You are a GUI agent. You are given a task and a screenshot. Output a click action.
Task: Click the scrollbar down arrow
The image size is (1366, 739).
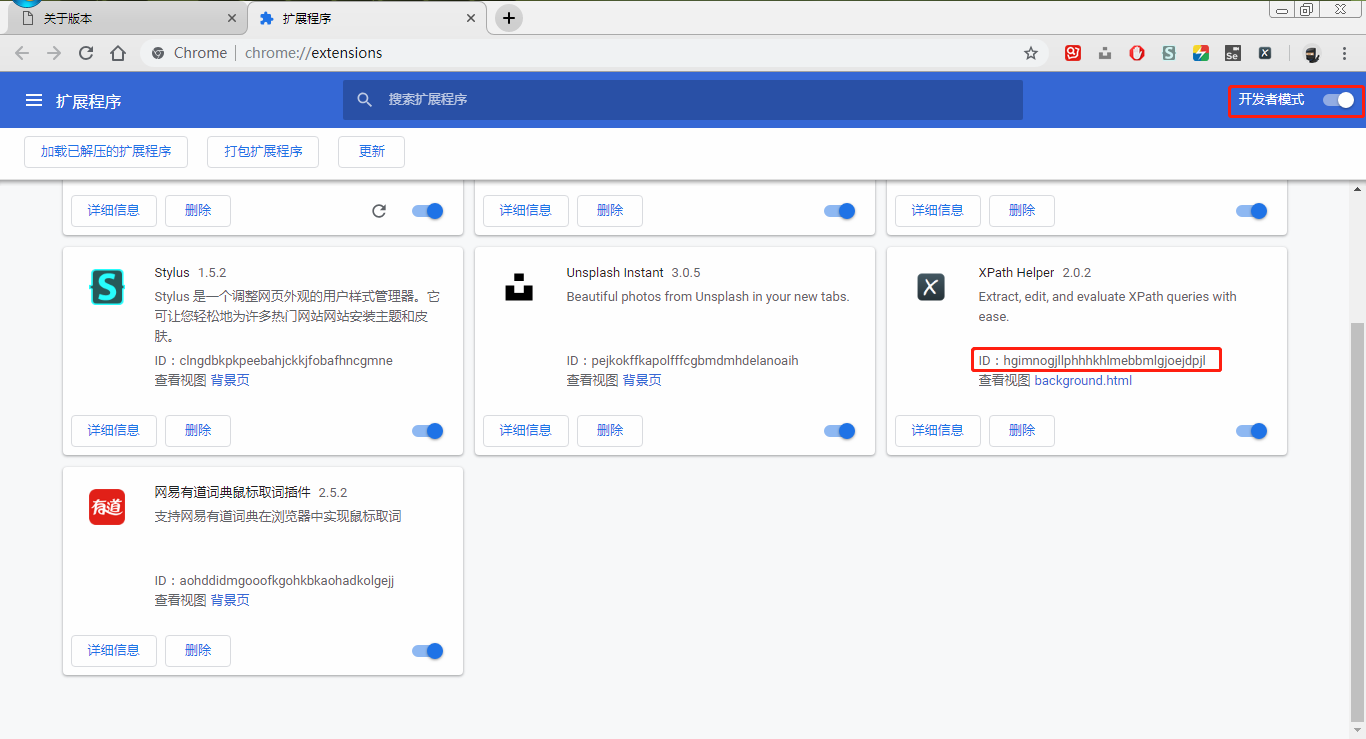[1357, 730]
